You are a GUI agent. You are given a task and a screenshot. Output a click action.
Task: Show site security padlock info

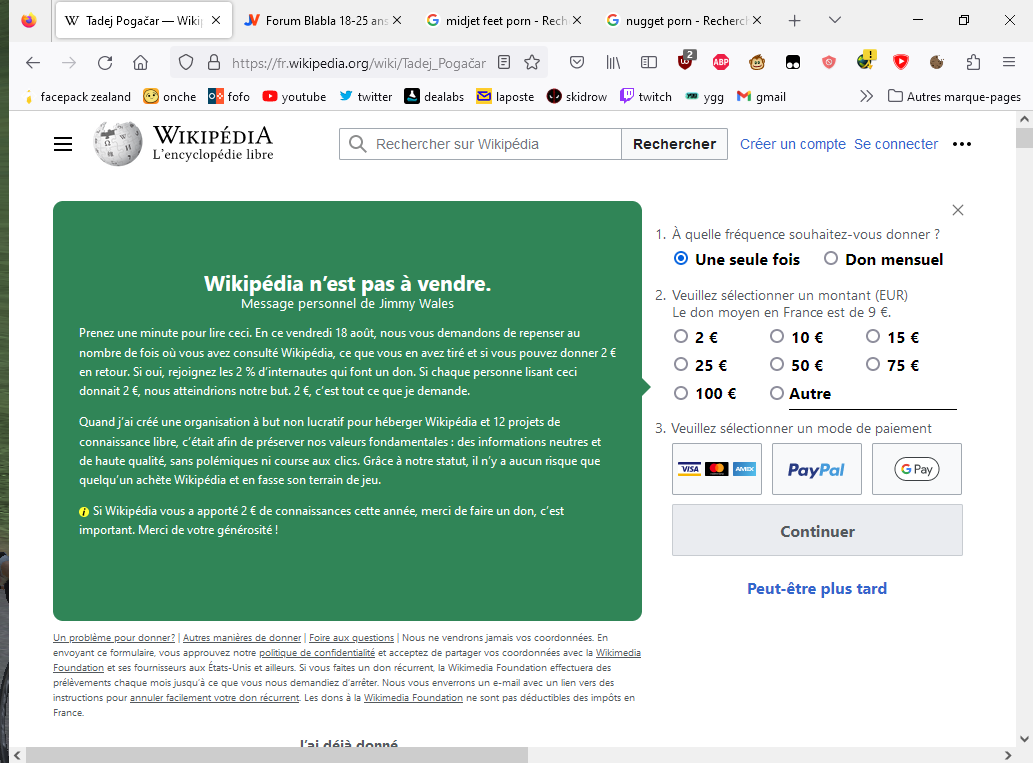click(213, 63)
